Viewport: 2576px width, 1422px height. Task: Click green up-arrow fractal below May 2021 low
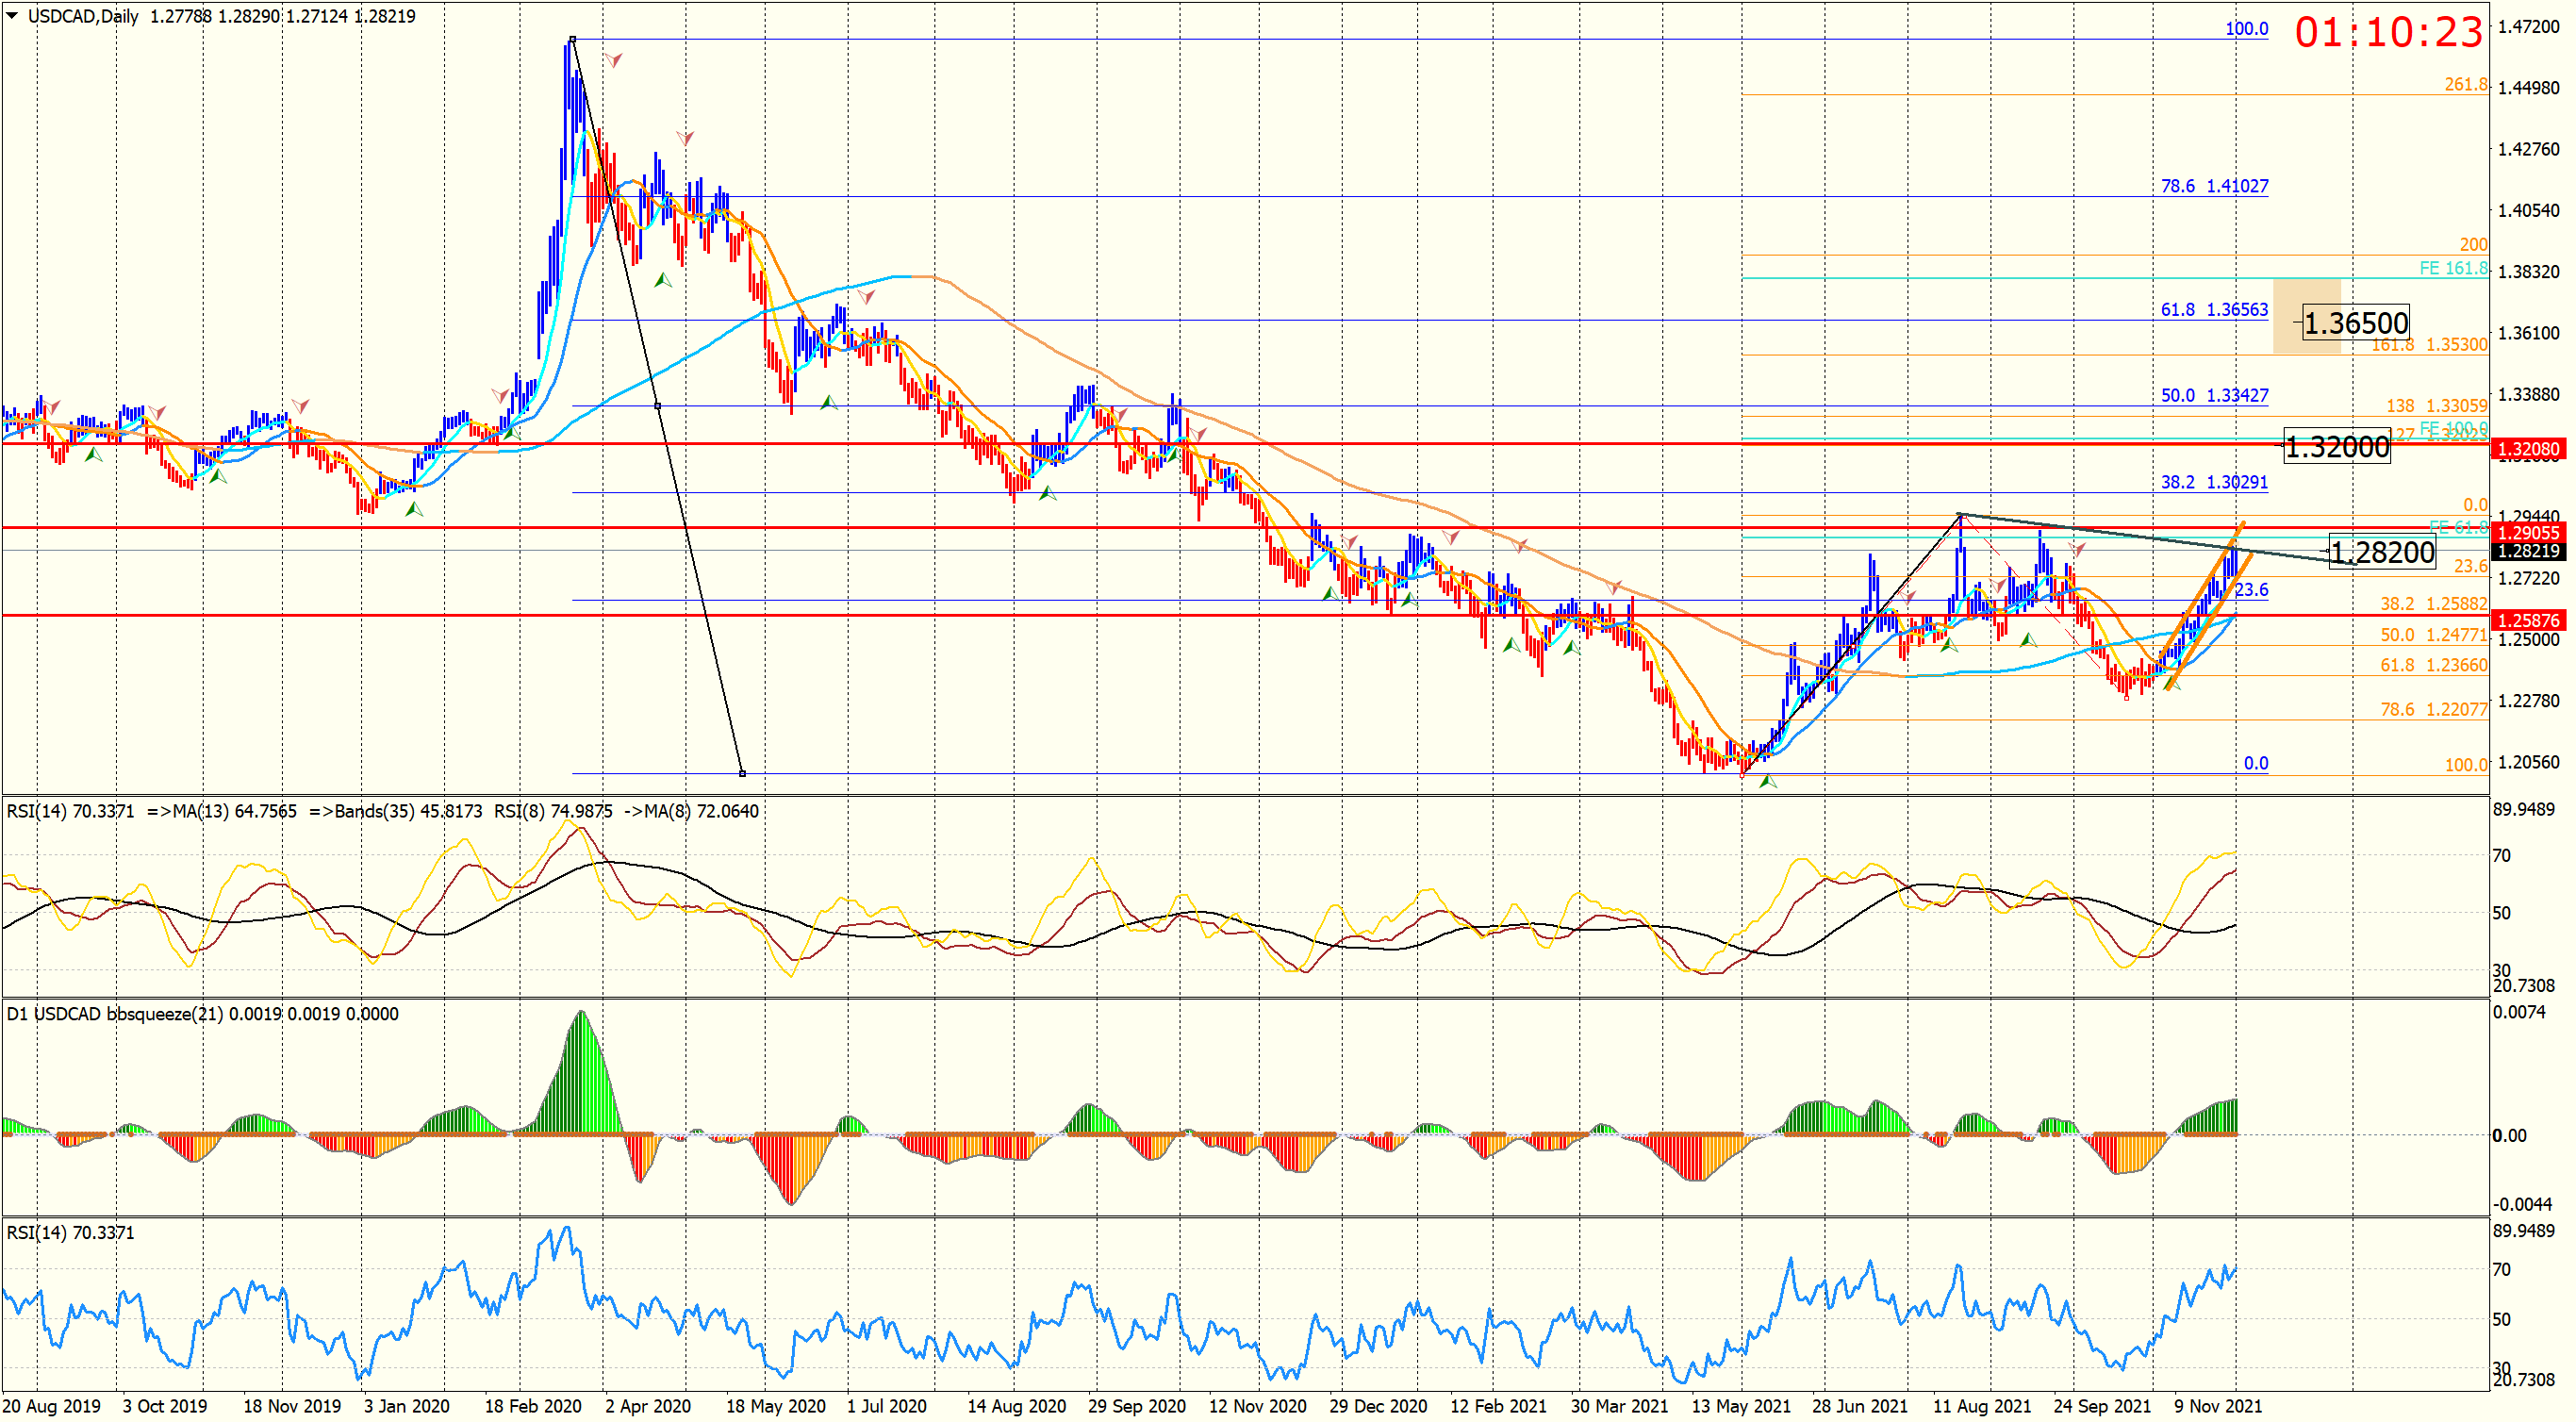tap(1768, 781)
